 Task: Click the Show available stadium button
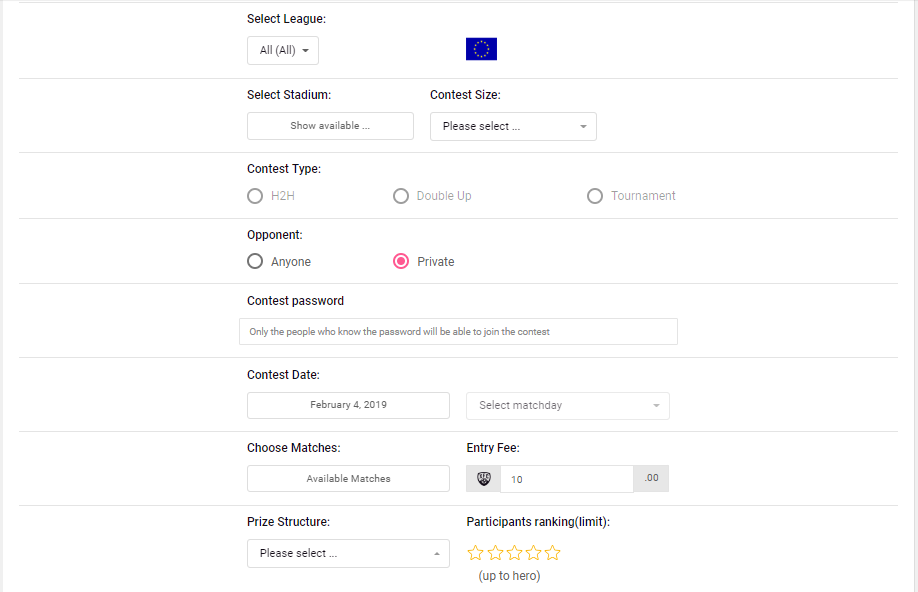click(x=330, y=126)
